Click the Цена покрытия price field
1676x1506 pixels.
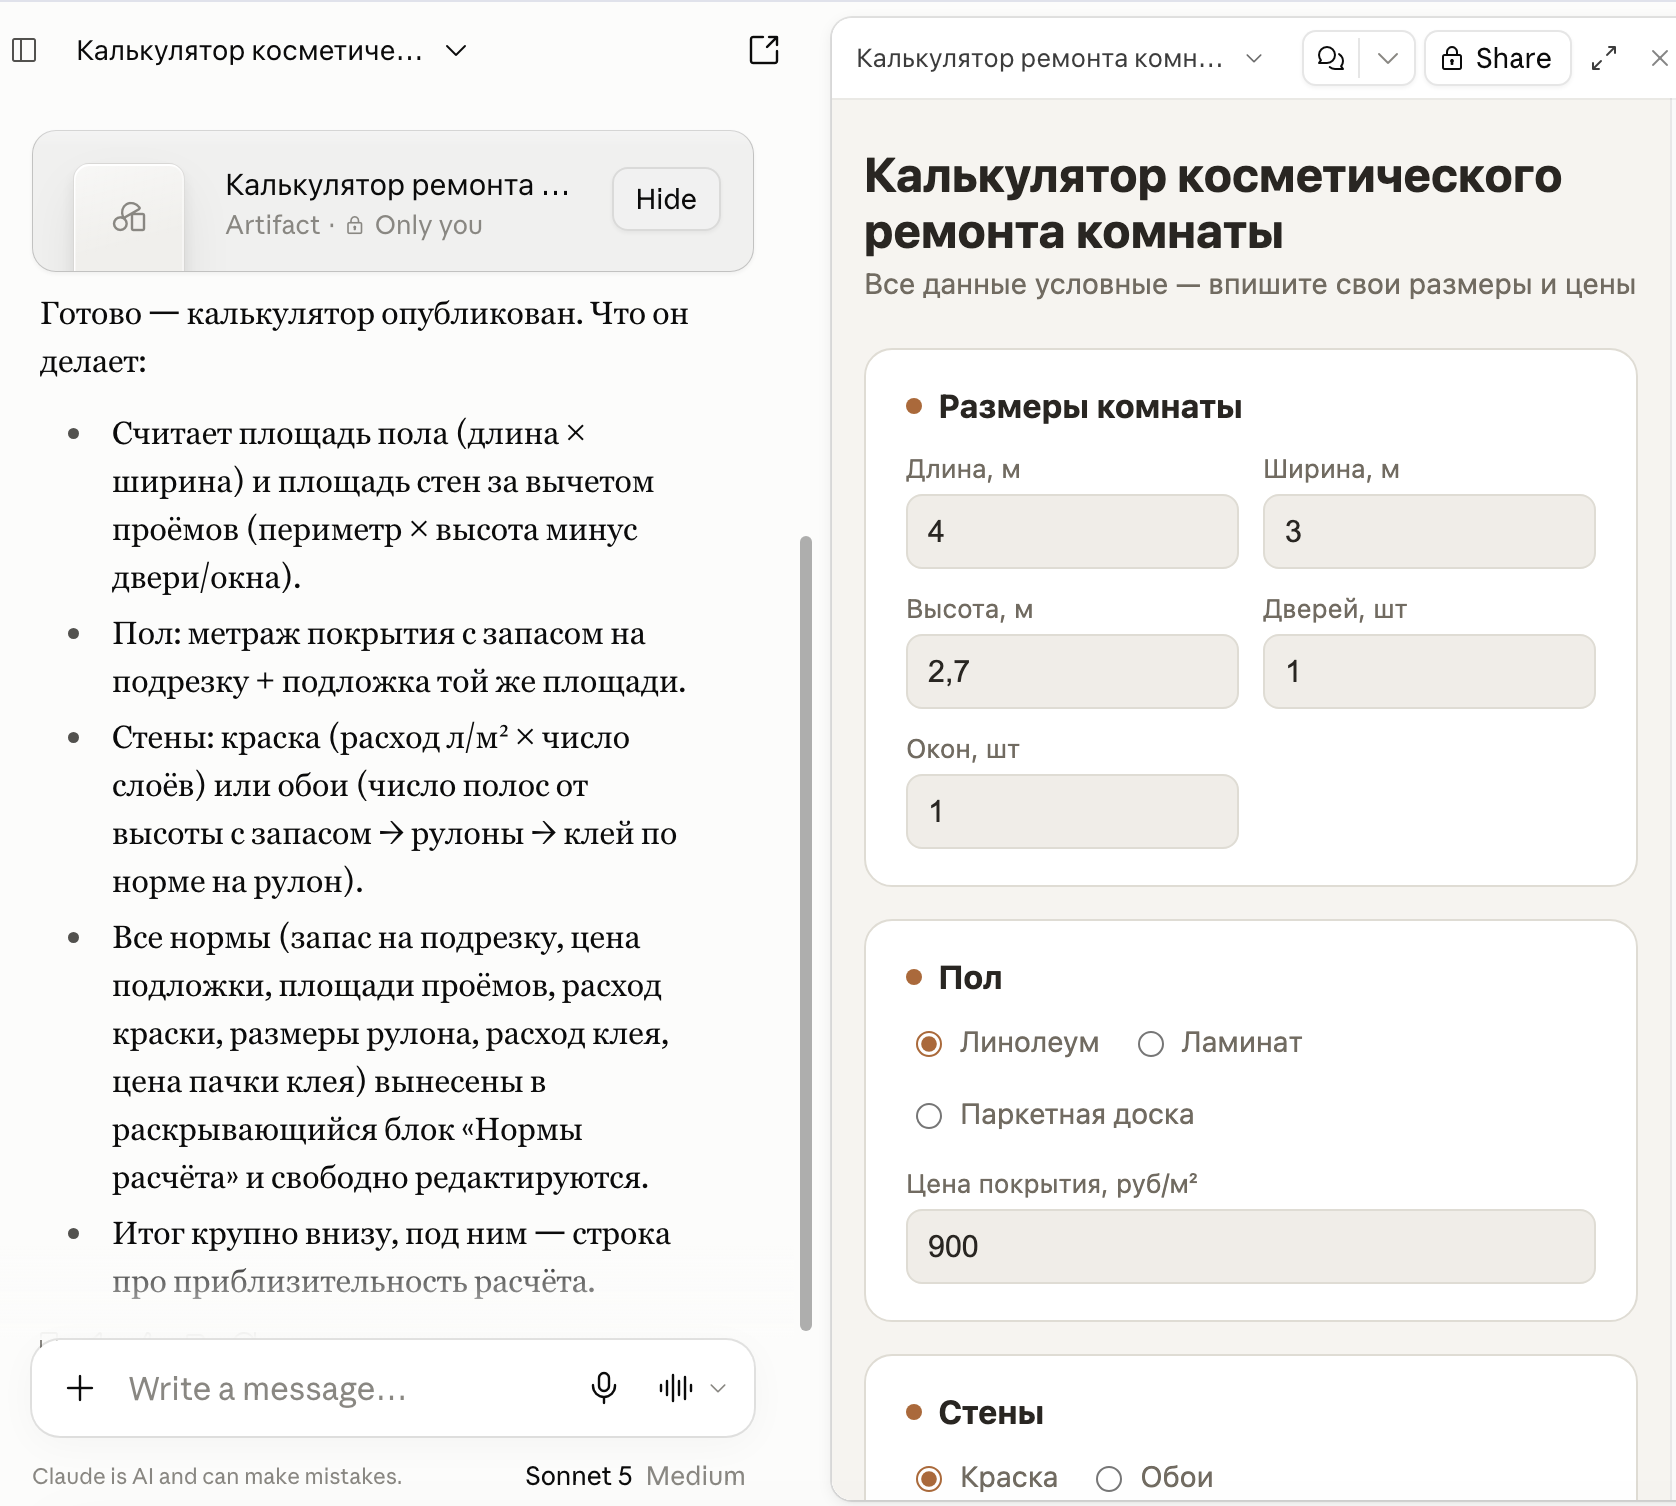[x=1250, y=1246]
